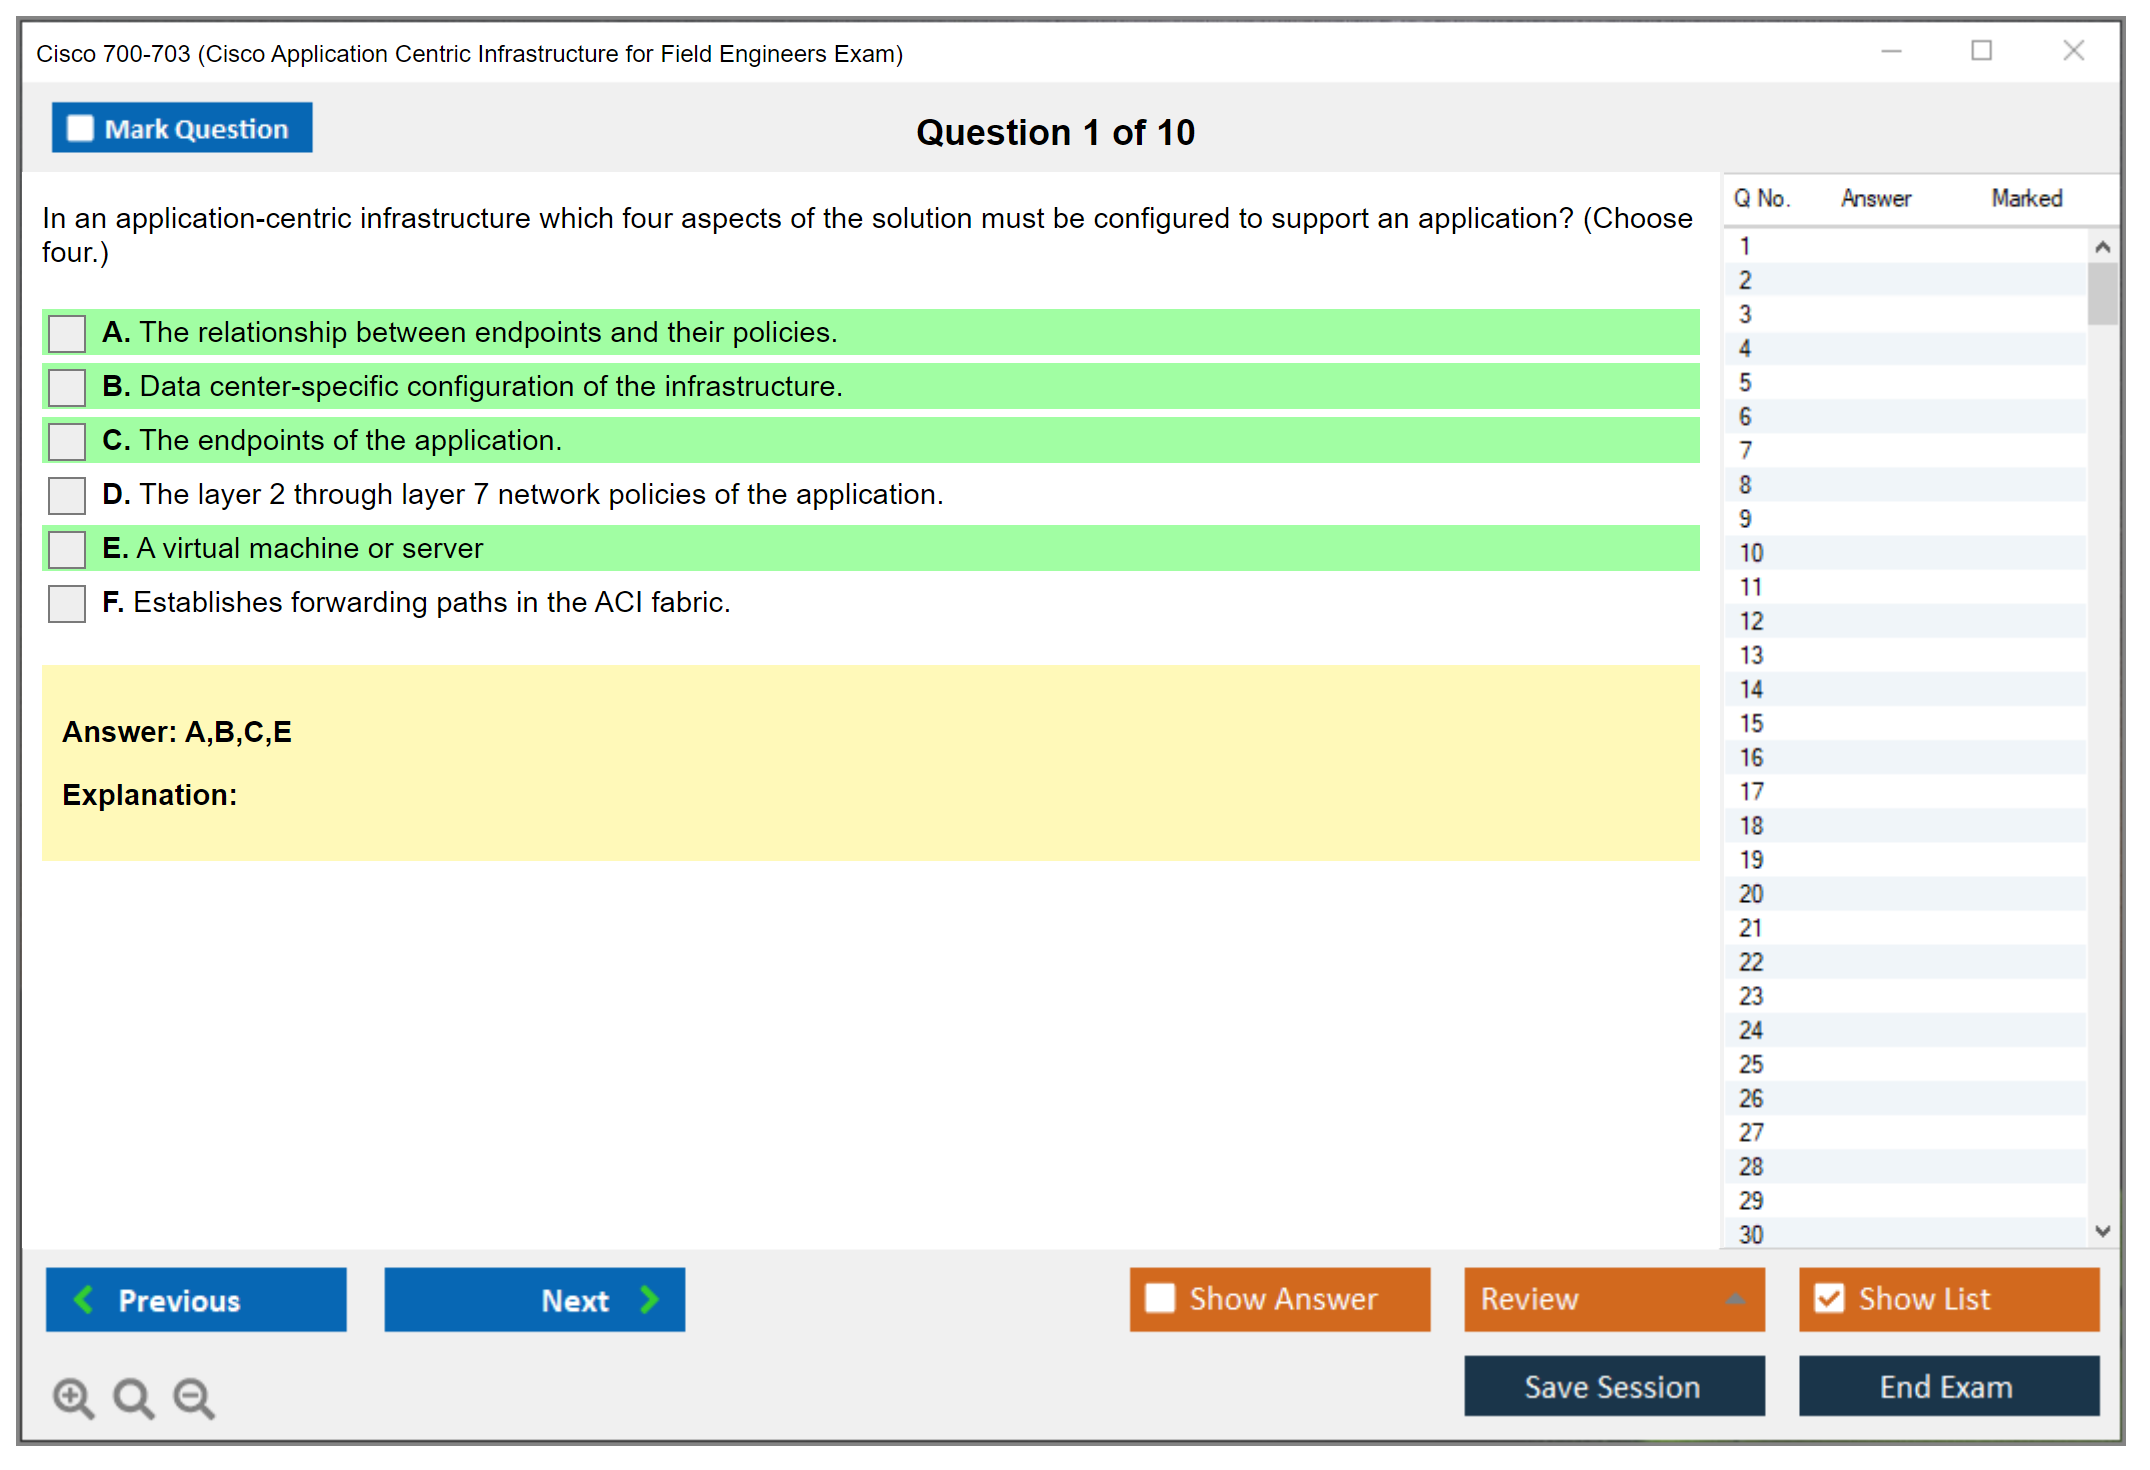
Task: Click the green left arrow on Previous
Action: pos(84,1299)
